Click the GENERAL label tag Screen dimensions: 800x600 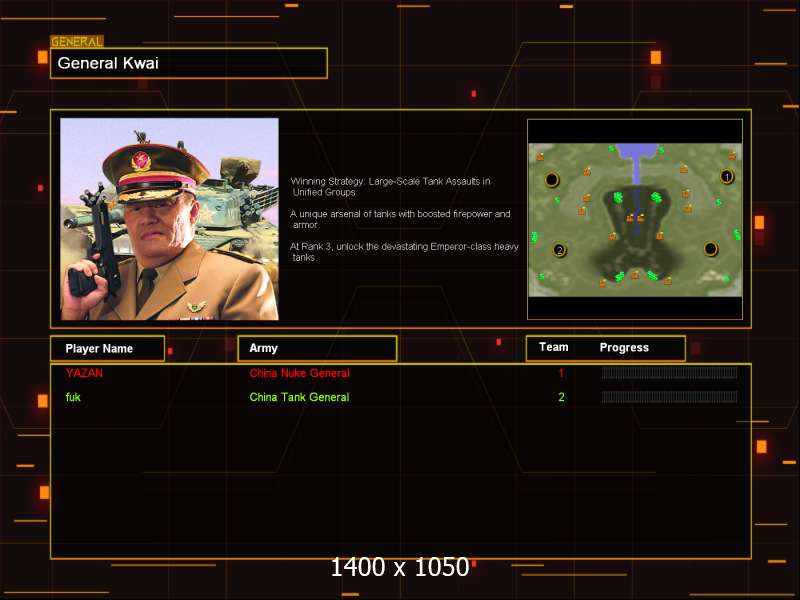pyautogui.click(x=77, y=41)
